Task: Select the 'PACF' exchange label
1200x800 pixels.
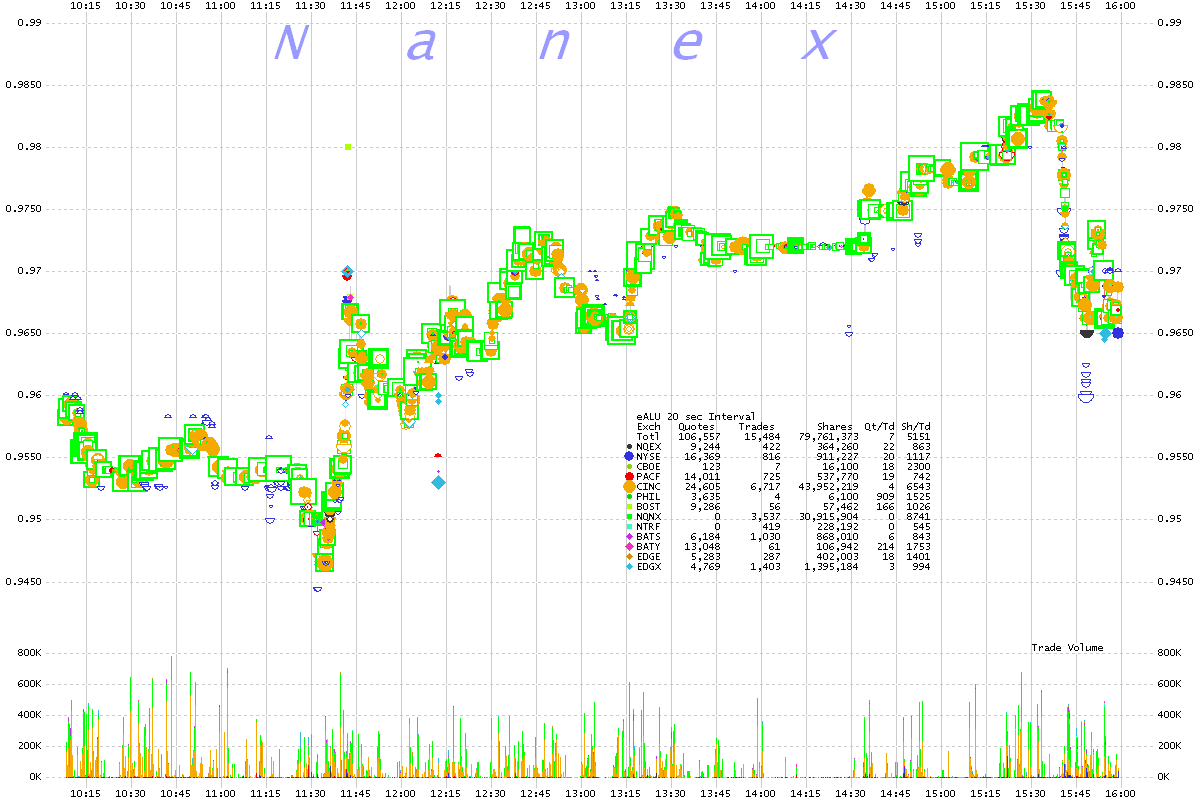Action: 649,476
